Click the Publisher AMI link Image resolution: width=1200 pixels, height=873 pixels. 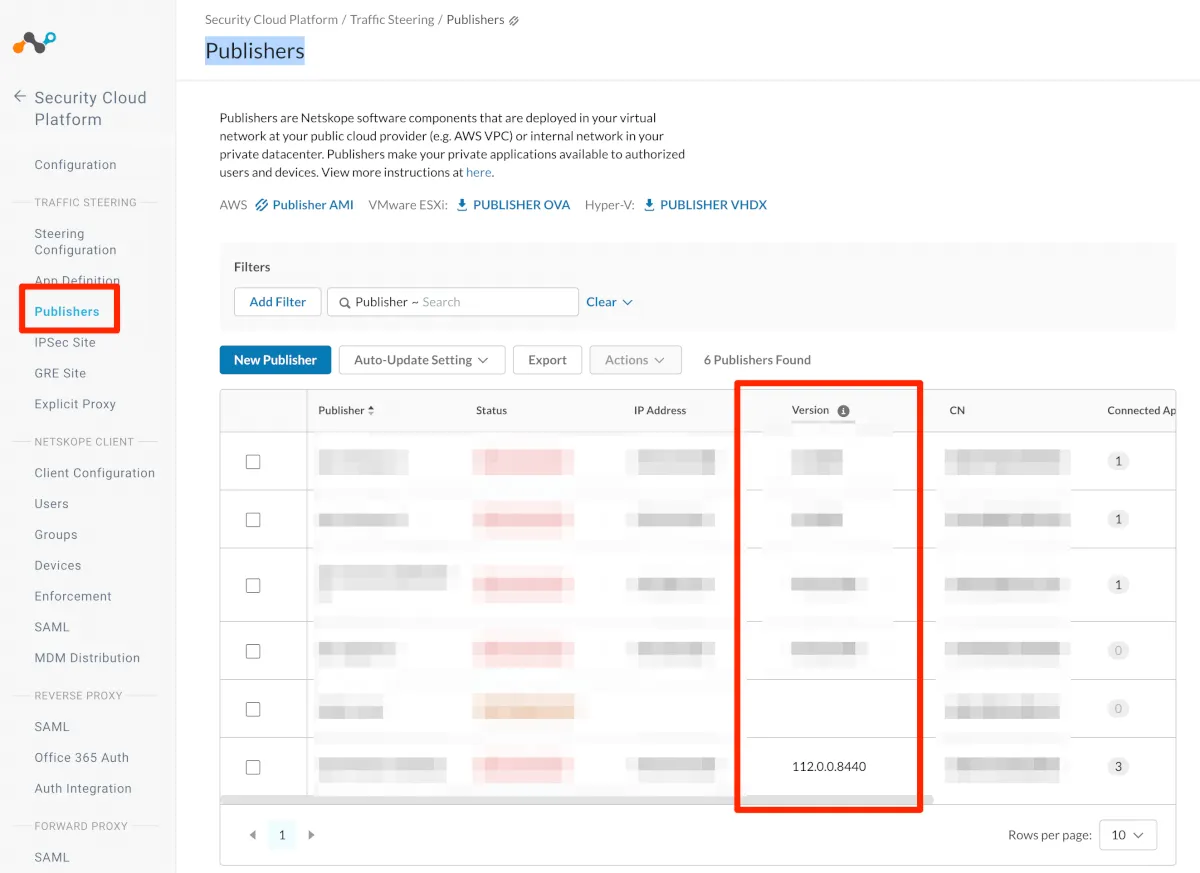point(313,205)
